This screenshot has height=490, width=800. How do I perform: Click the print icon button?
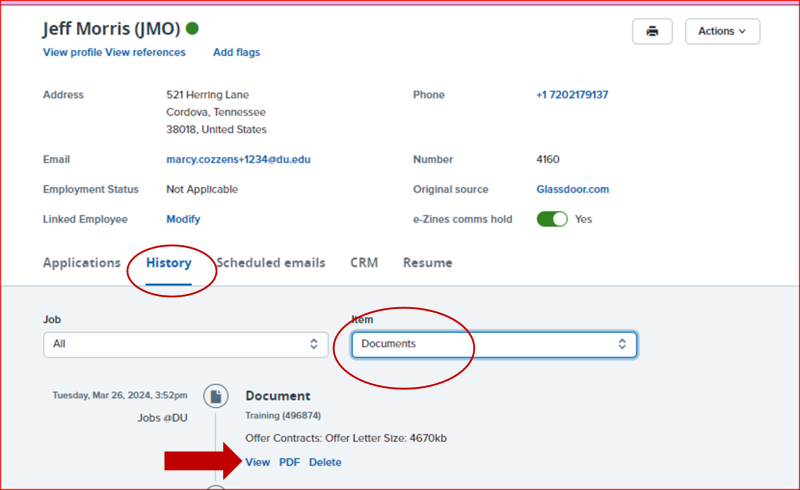(652, 31)
